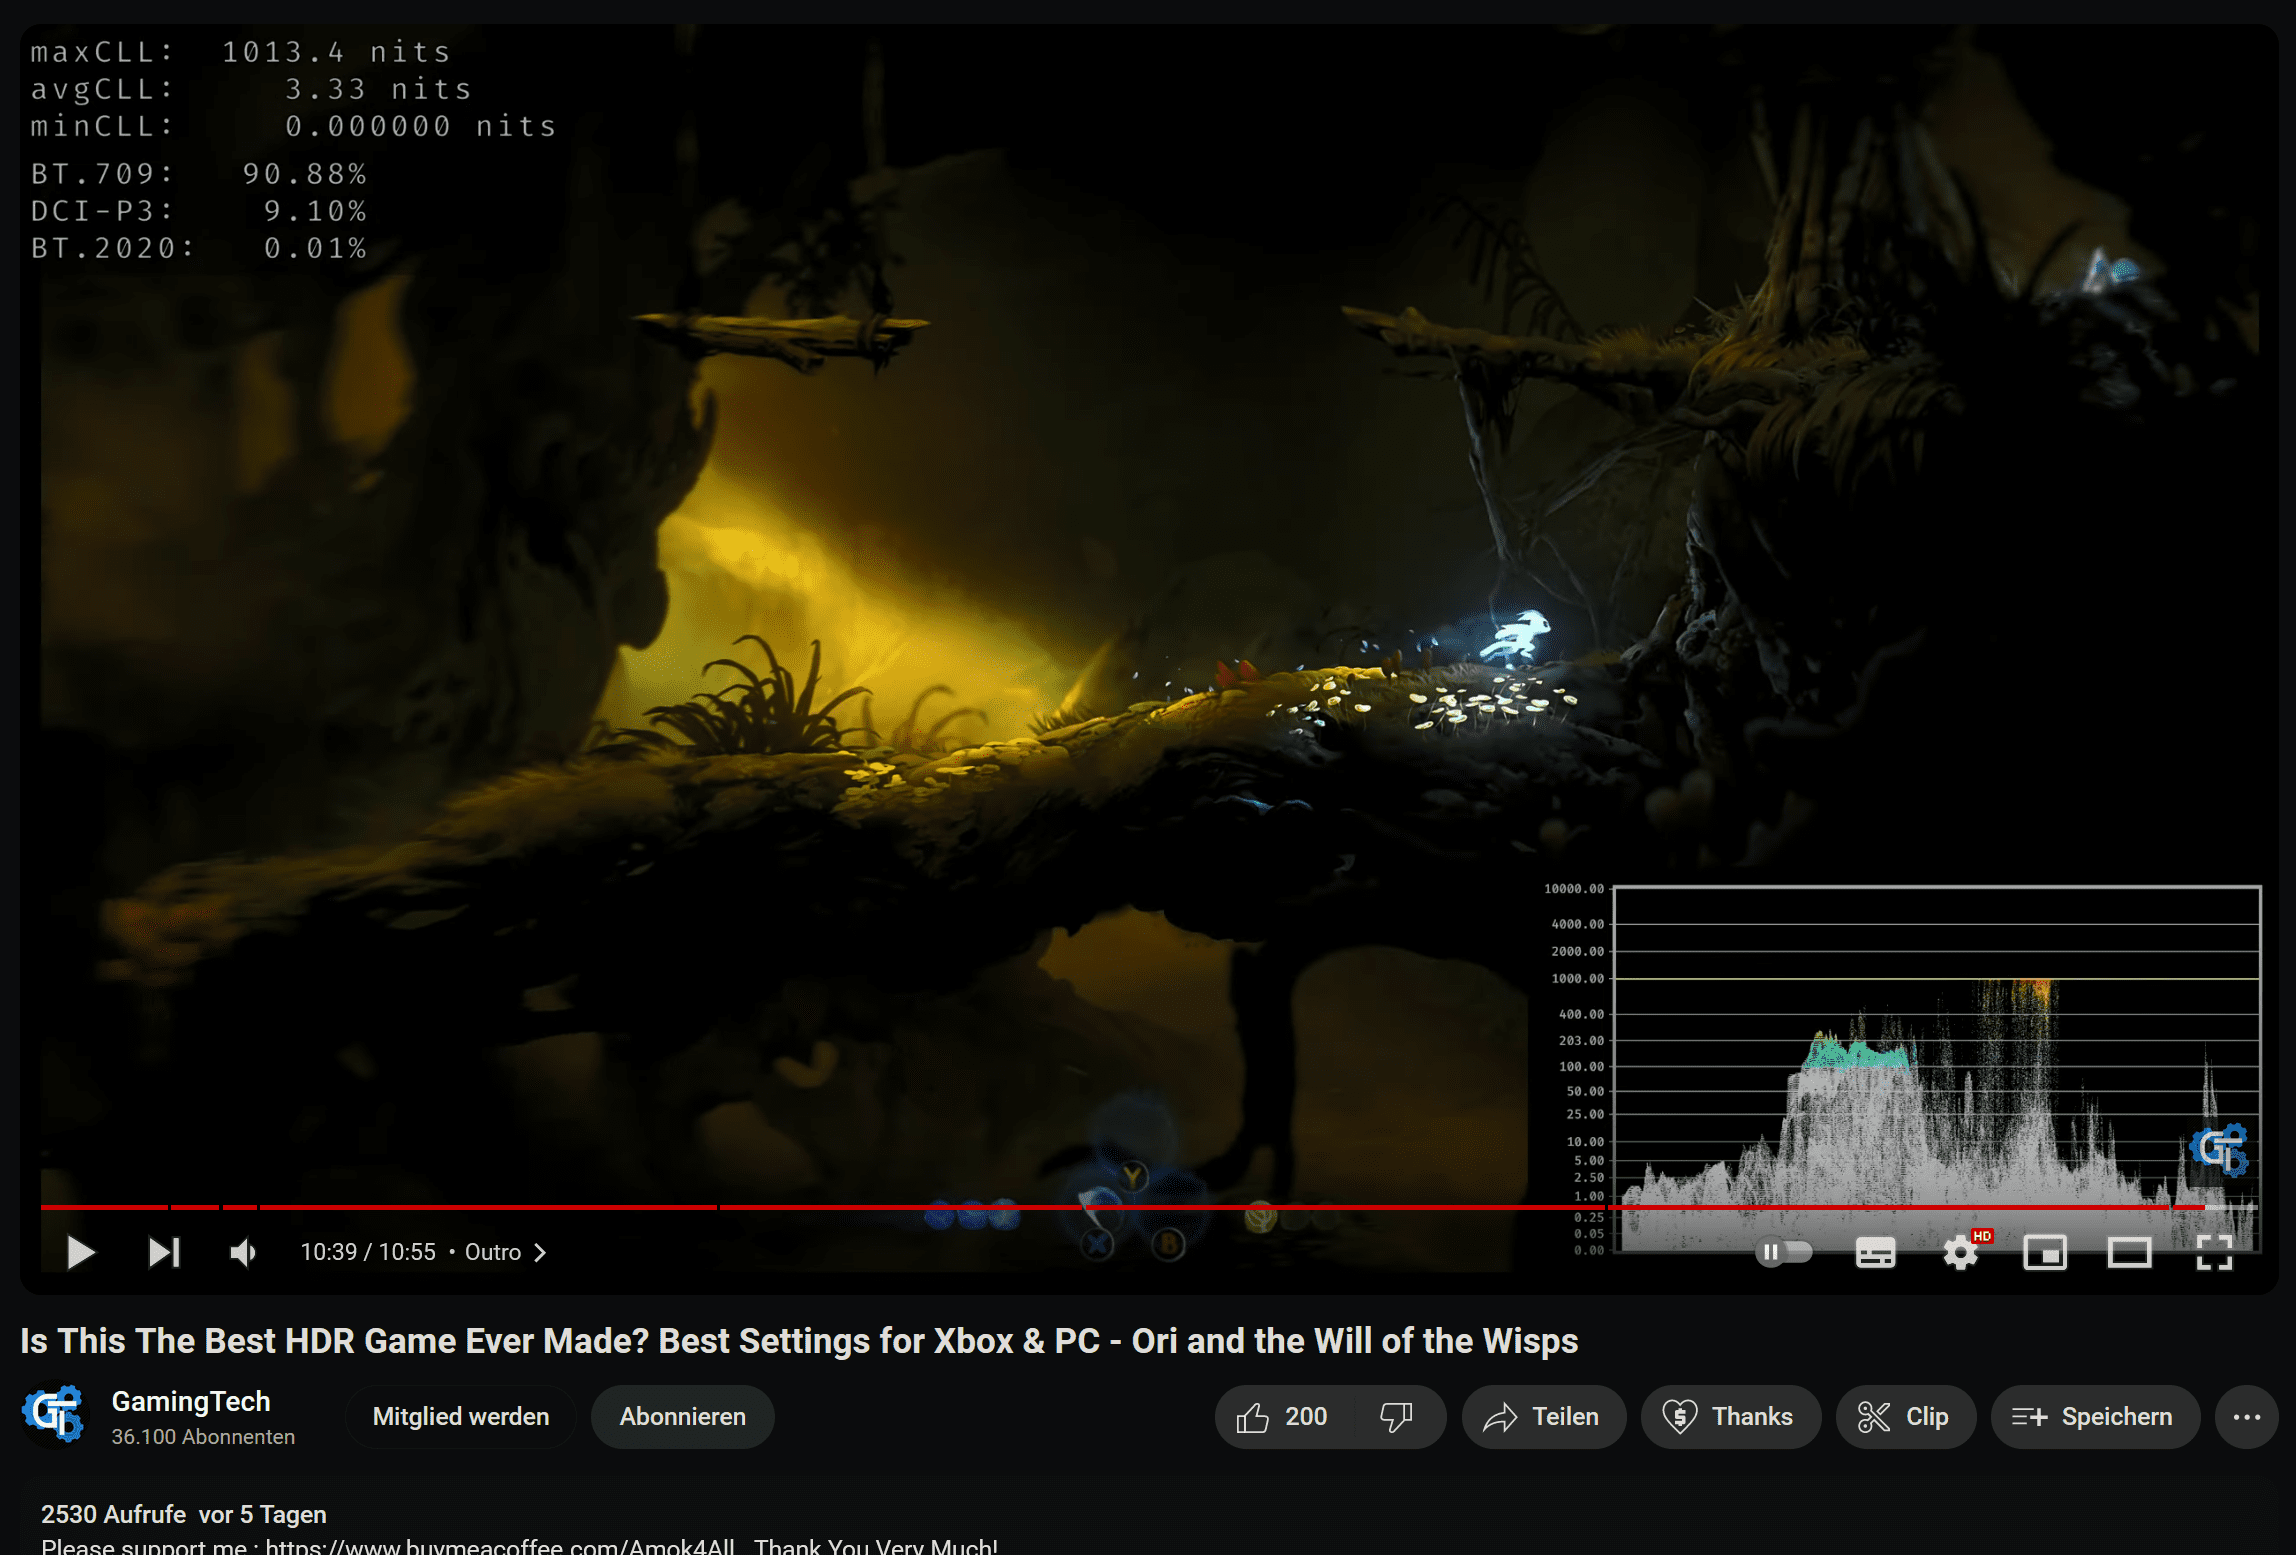The height and width of the screenshot is (1555, 2296).
Task: Skip to the next video
Action: click(164, 1252)
